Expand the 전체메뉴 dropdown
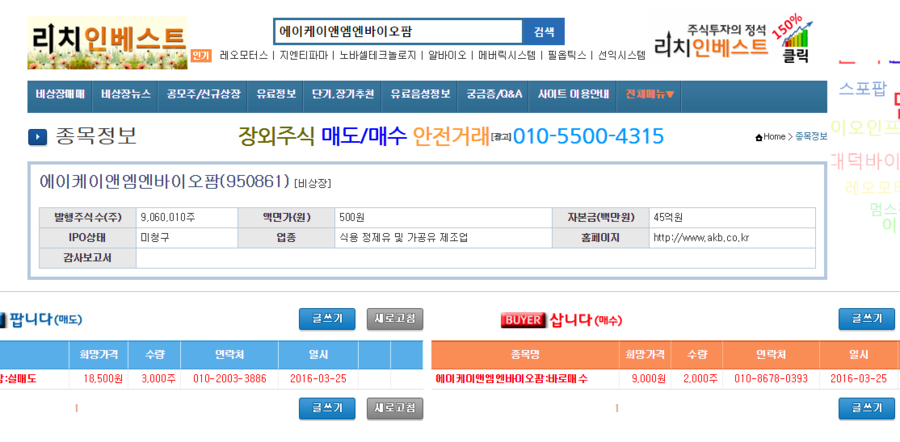900x442 pixels. (650, 94)
